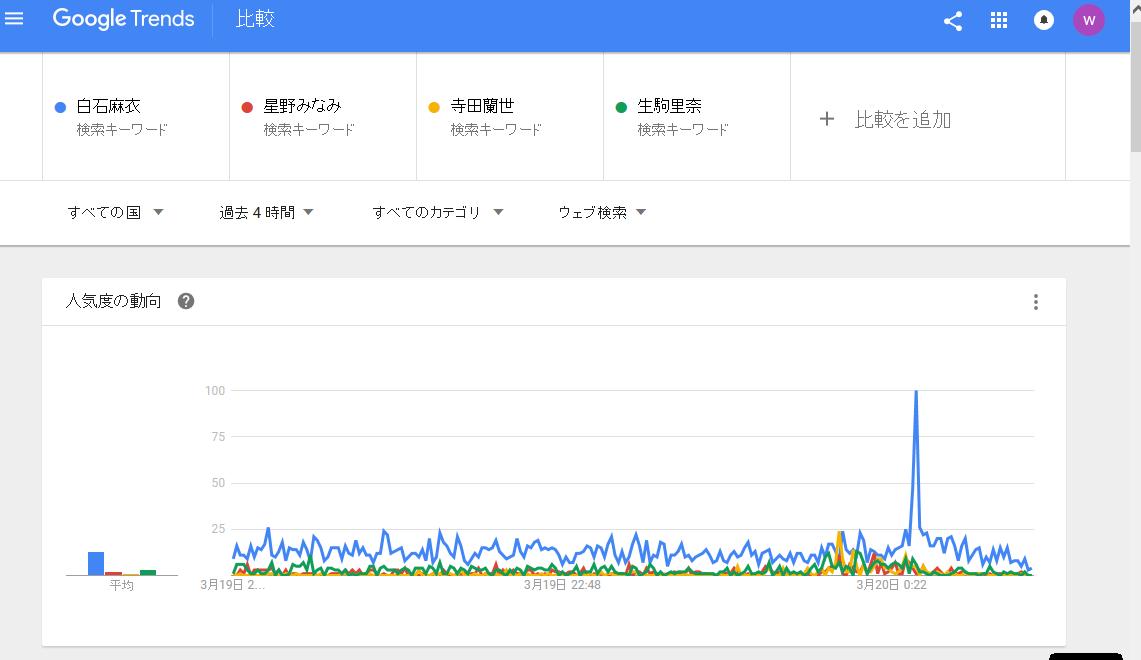Click the share icon in header
This screenshot has height=660, width=1141.
pos(953,20)
